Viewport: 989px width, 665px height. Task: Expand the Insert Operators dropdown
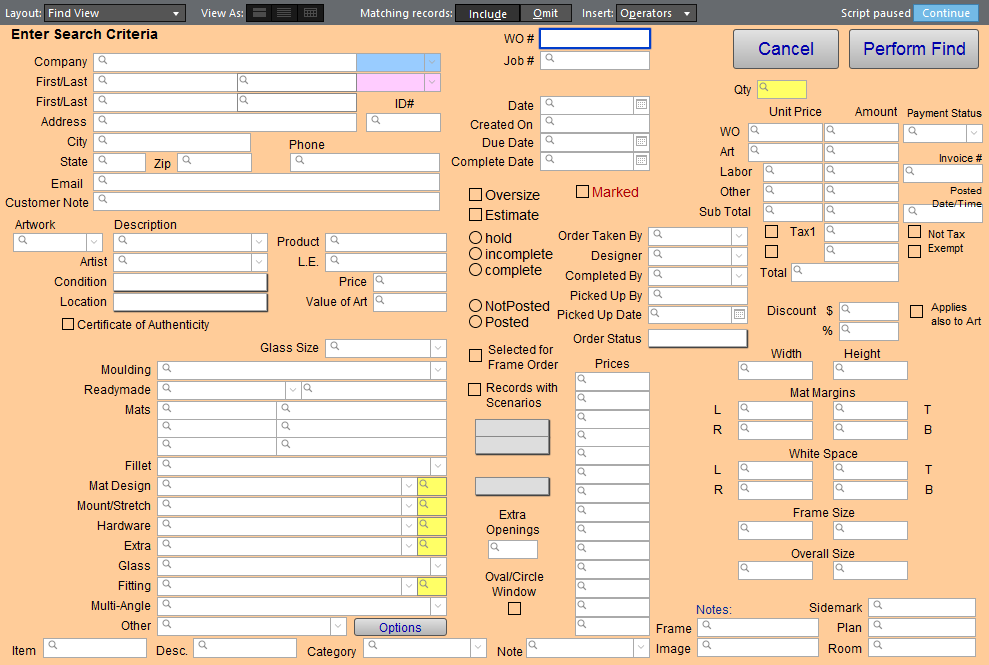click(x=657, y=13)
